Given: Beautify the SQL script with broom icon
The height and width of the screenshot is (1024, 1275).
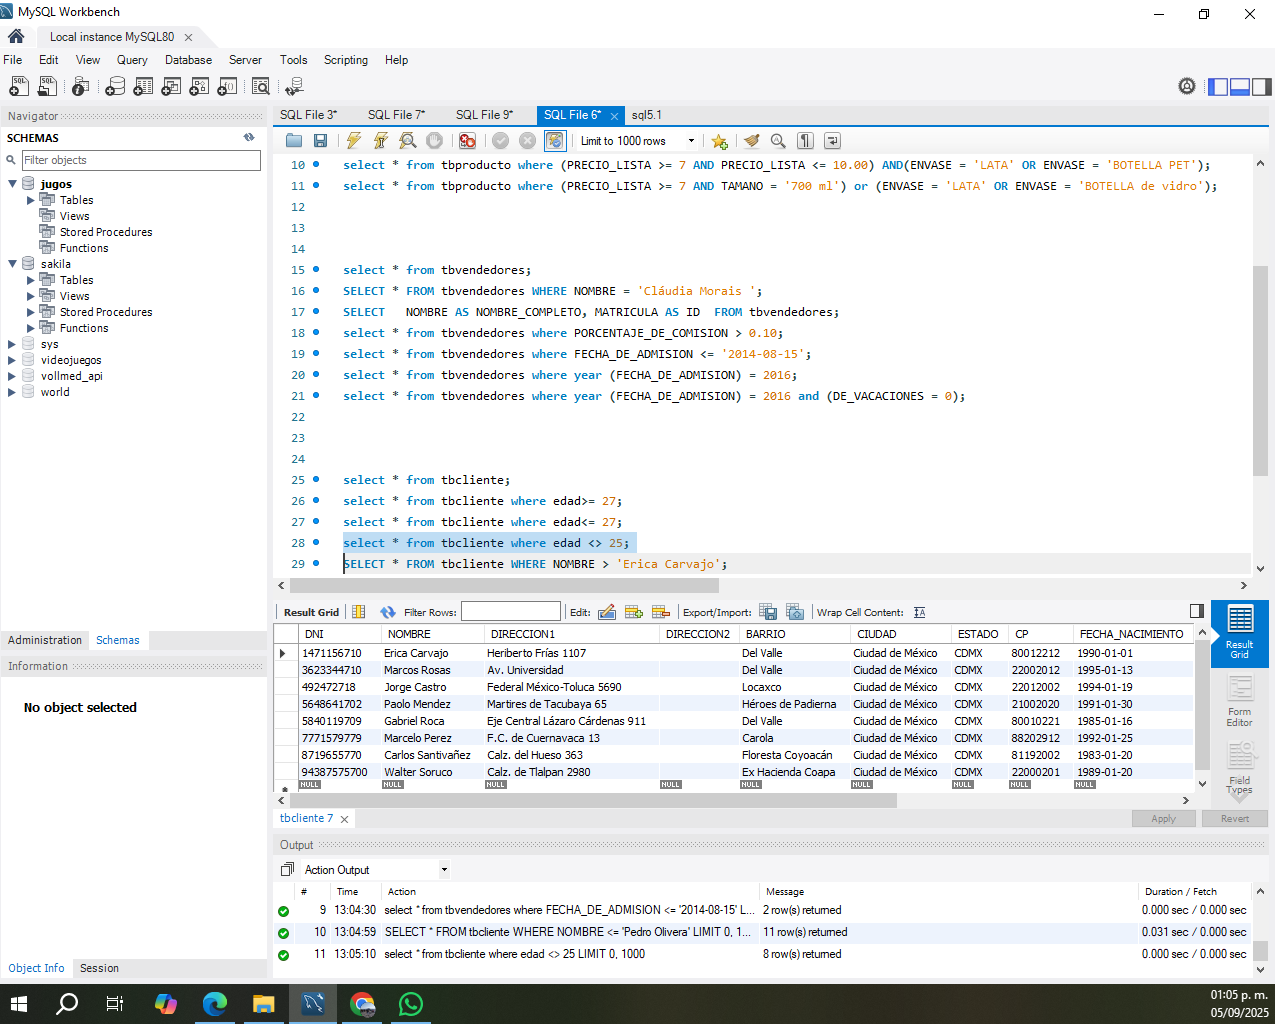Looking at the screenshot, I should click(x=752, y=141).
